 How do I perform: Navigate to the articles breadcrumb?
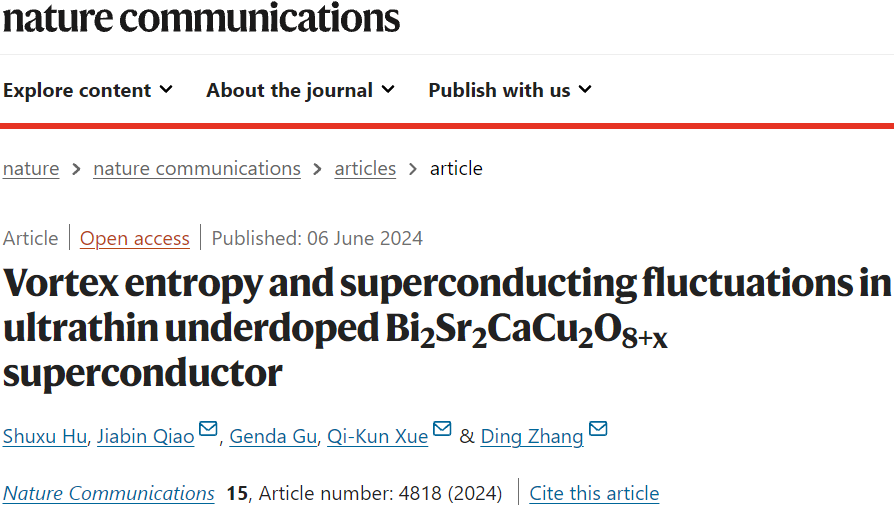[x=365, y=169]
